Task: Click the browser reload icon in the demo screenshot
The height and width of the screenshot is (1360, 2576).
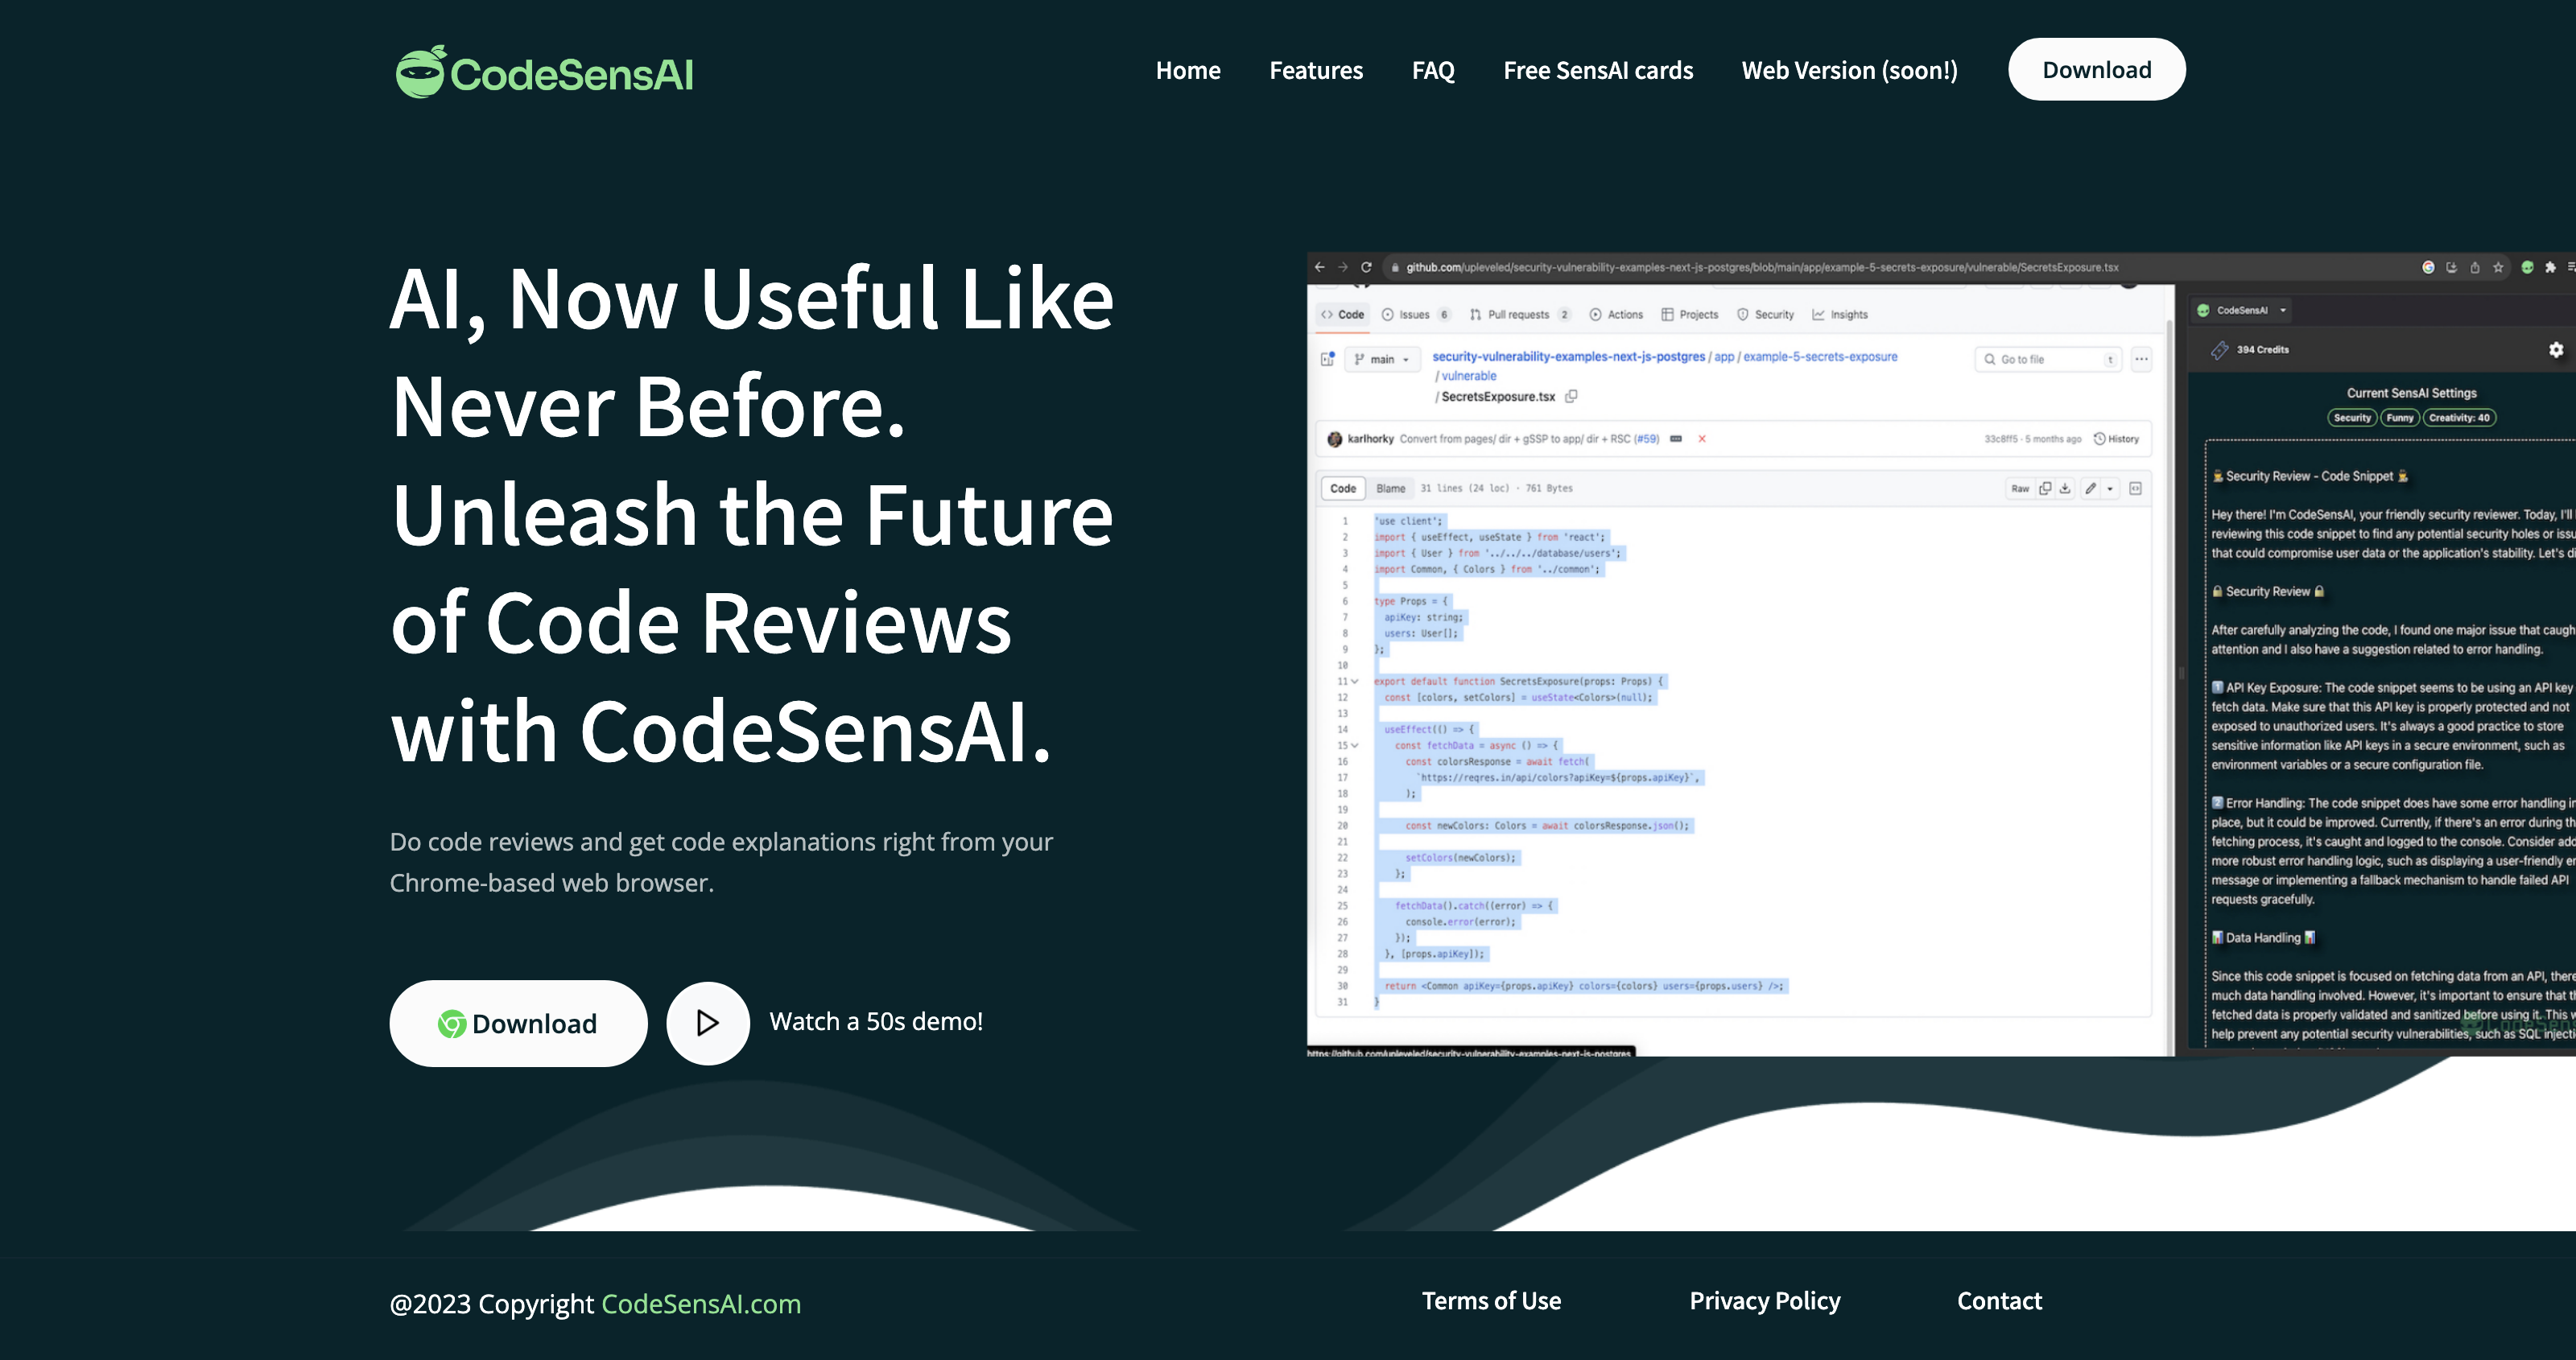Action: click(1366, 267)
